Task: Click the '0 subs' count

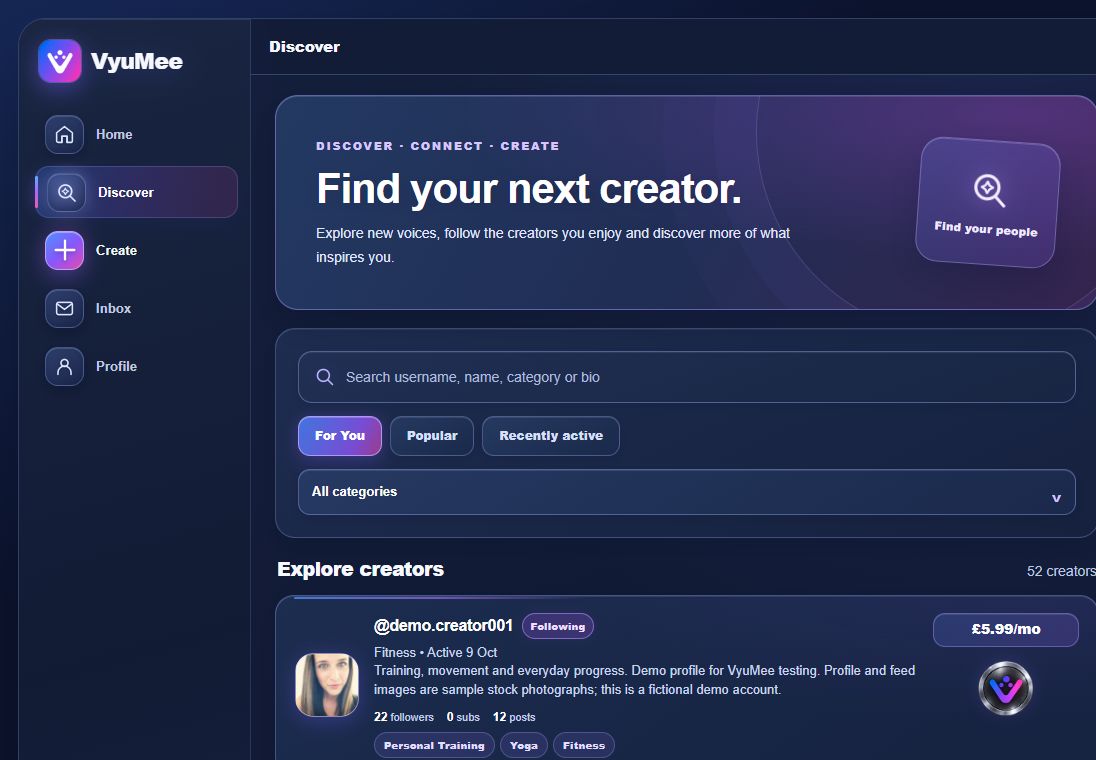Action: (463, 717)
